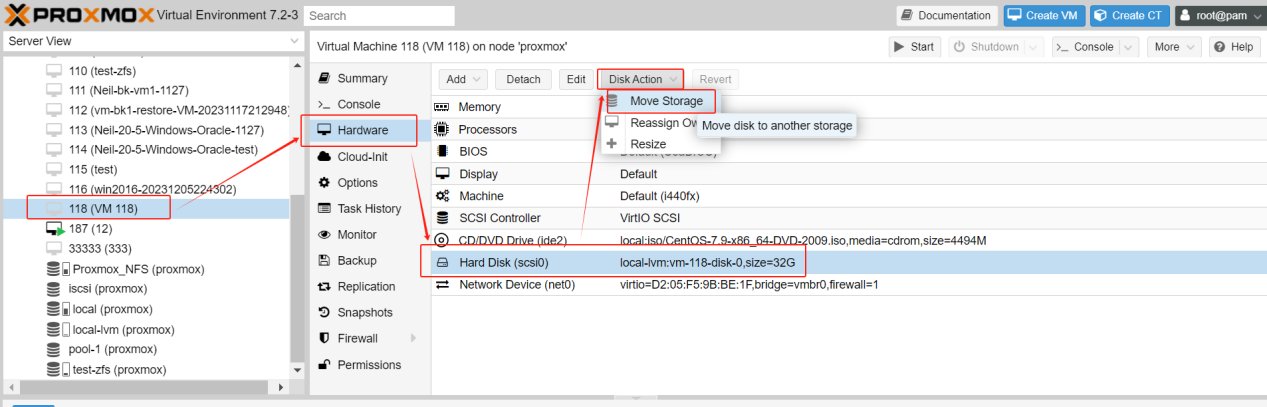1267x407 pixels.
Task: Click test-zfs (proxmox) storage icon
Action: [58, 369]
